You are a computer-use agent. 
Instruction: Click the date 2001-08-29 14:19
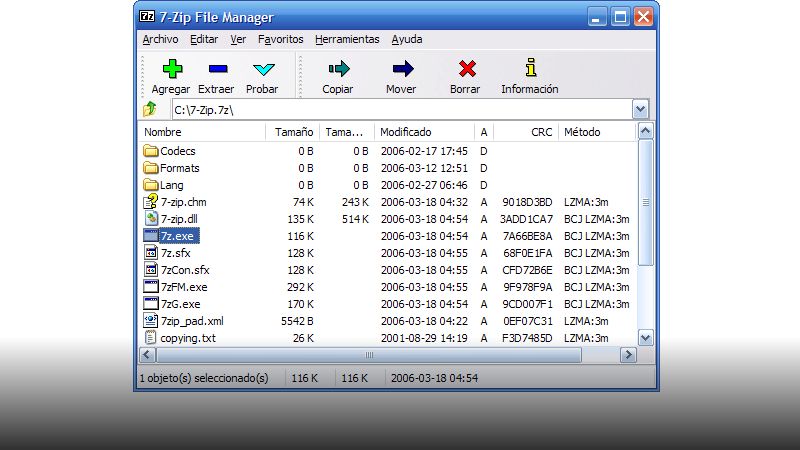(424, 338)
